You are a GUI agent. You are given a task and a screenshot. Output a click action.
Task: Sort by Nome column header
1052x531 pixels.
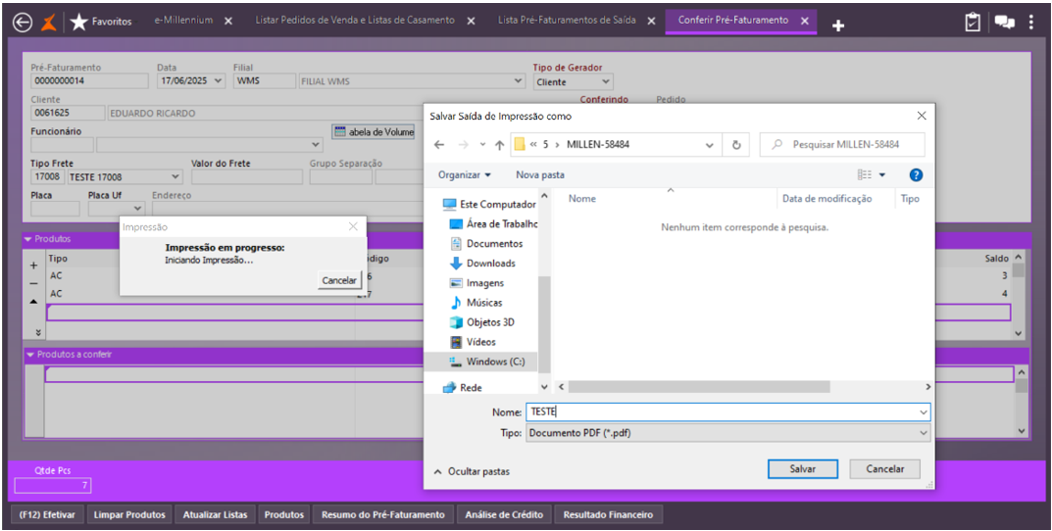[582, 199]
